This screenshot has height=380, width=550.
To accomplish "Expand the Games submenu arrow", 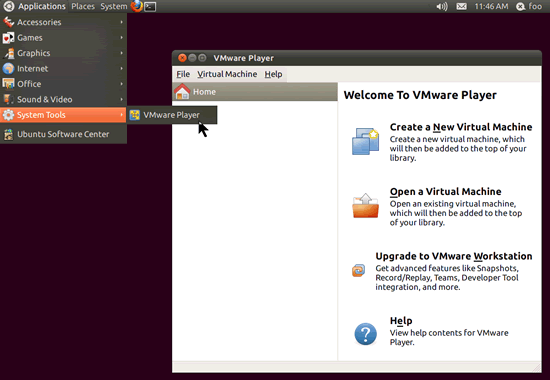I will pos(121,38).
